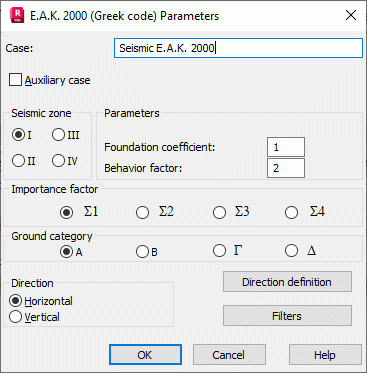Select seismic zone I

coord(18,135)
